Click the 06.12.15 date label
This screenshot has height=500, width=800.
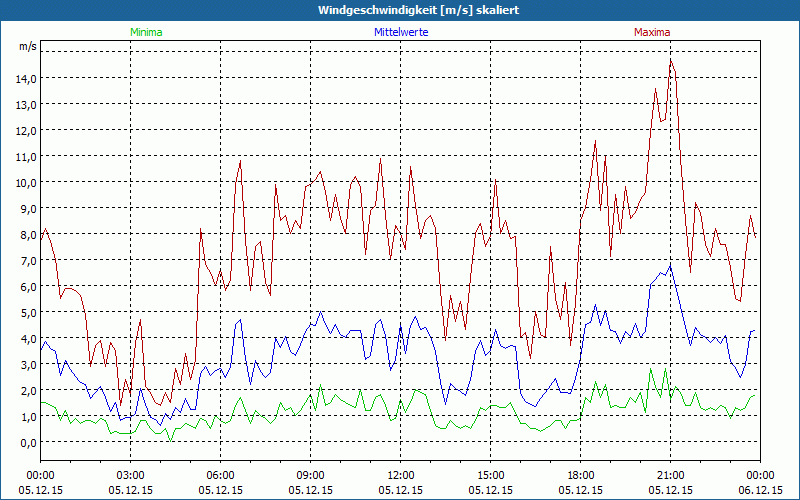760,490
